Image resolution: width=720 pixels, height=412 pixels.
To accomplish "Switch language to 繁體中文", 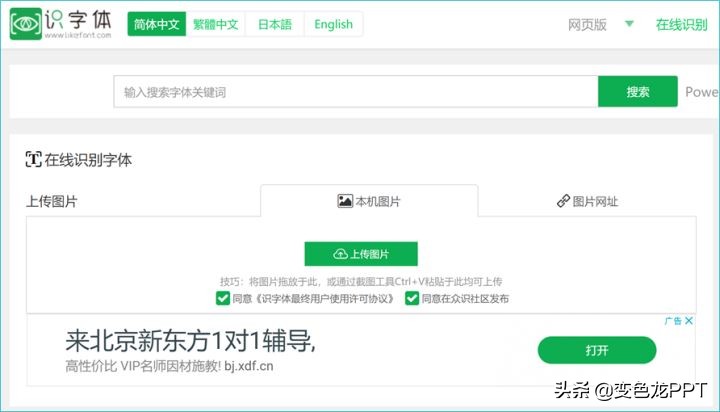I will 215,24.
